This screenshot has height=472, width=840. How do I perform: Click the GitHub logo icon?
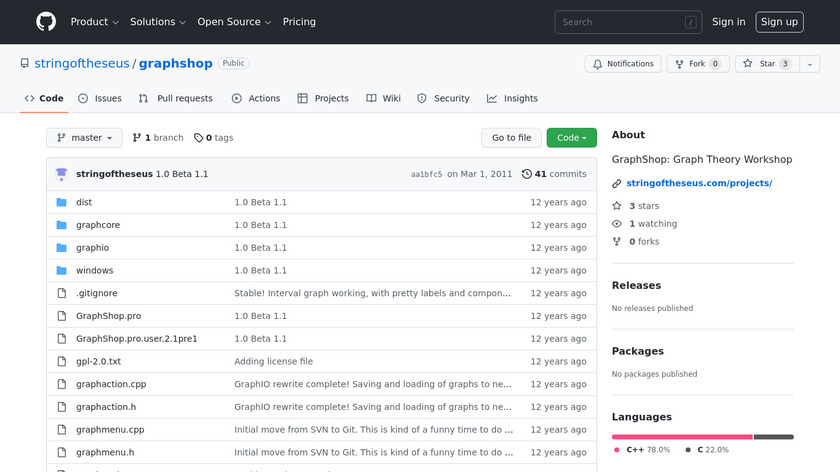[x=46, y=21]
